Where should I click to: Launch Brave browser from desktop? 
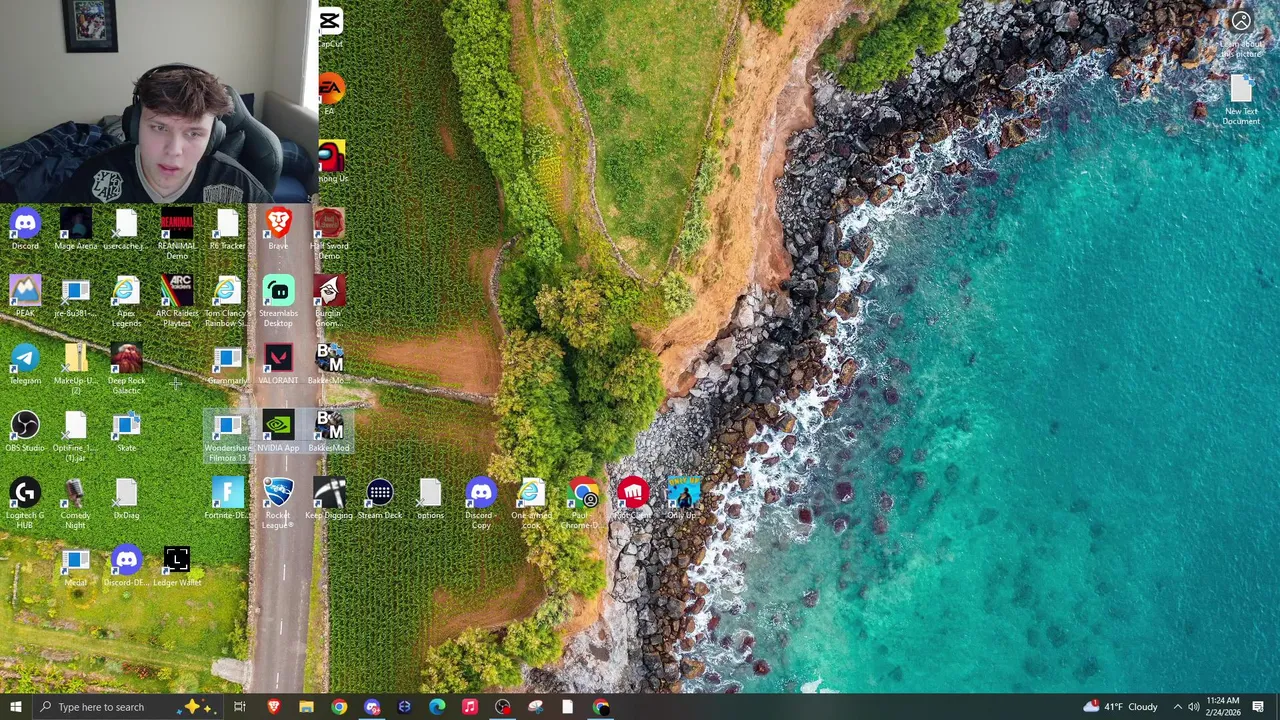pyautogui.click(x=278, y=229)
